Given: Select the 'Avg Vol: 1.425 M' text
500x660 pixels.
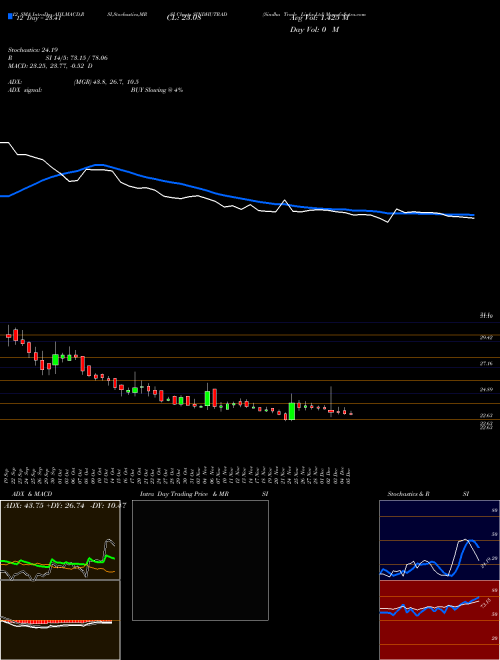Looking at the screenshot, I should point(319,18).
